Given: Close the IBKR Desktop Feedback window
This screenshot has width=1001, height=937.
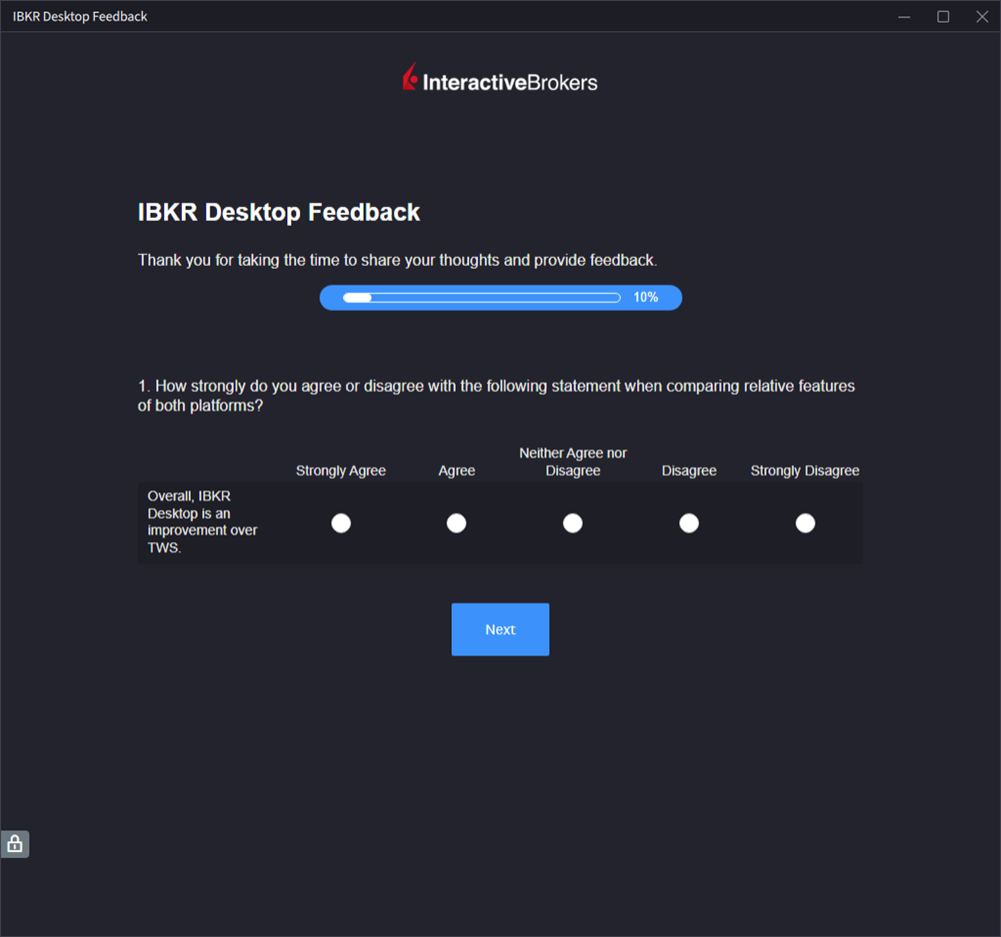Looking at the screenshot, I should [x=982, y=17].
